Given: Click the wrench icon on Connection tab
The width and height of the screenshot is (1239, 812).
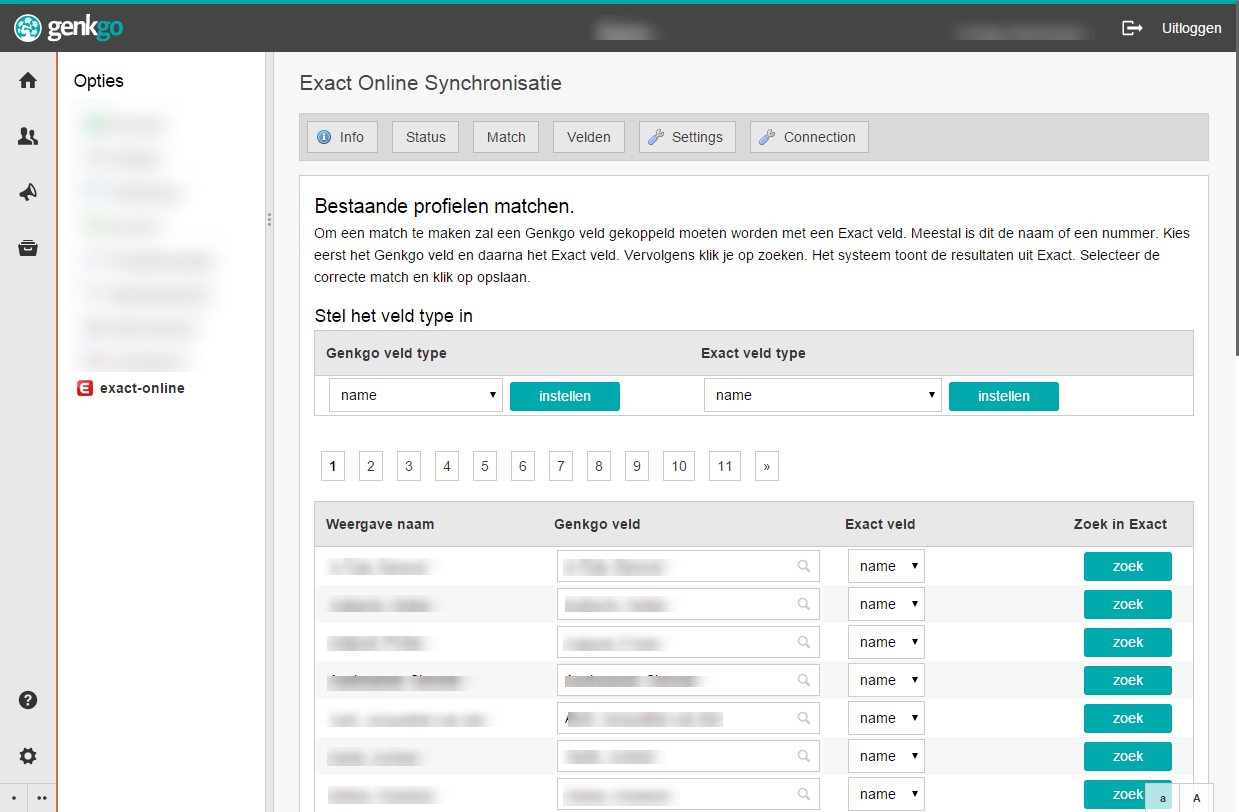Looking at the screenshot, I should click(x=767, y=137).
